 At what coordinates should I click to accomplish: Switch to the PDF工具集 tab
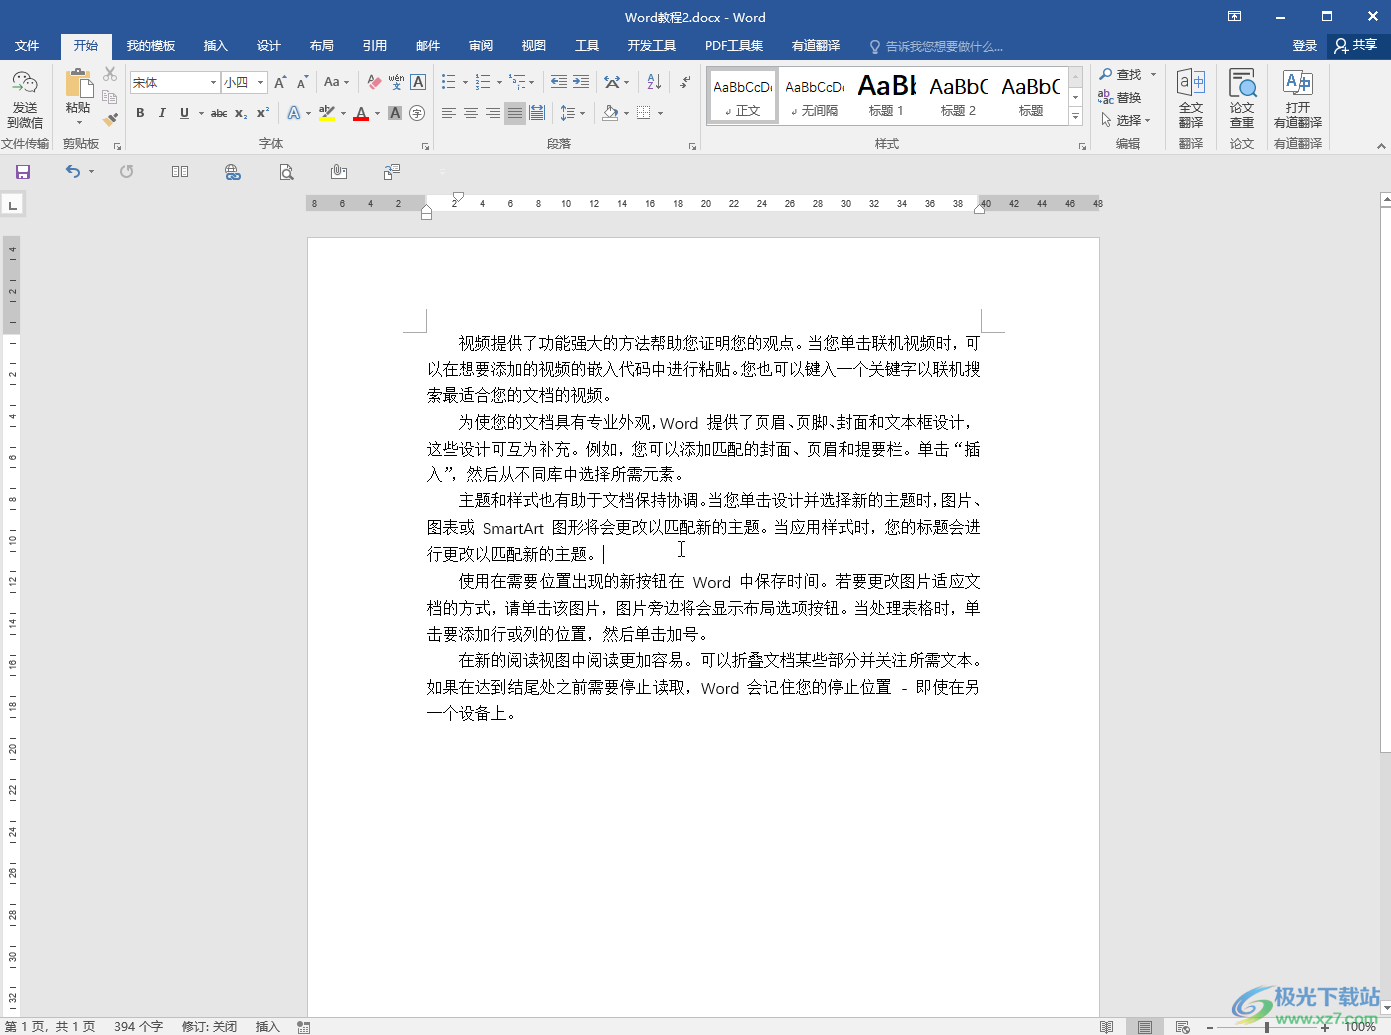[x=734, y=46]
